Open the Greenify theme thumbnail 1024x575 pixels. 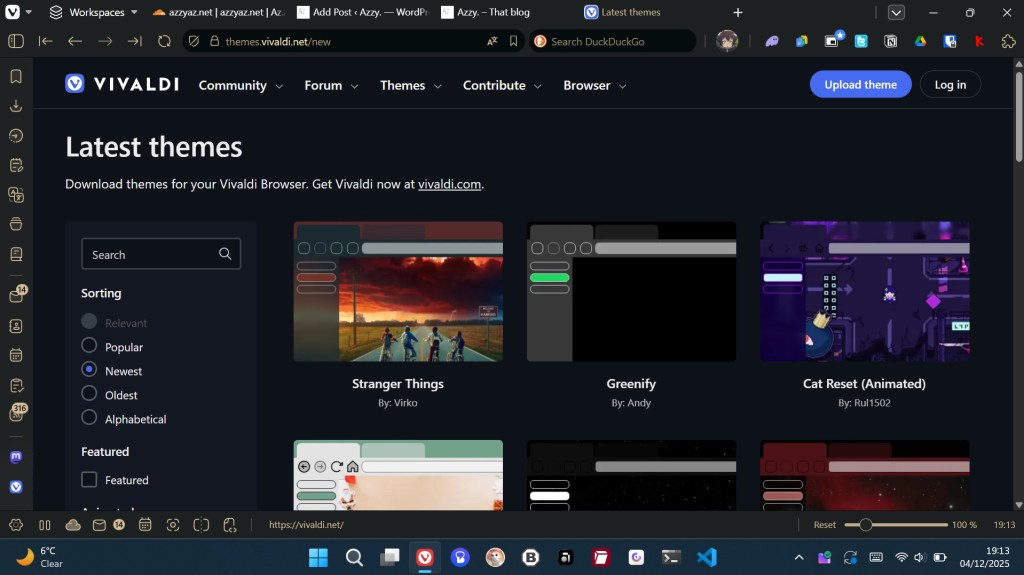631,291
